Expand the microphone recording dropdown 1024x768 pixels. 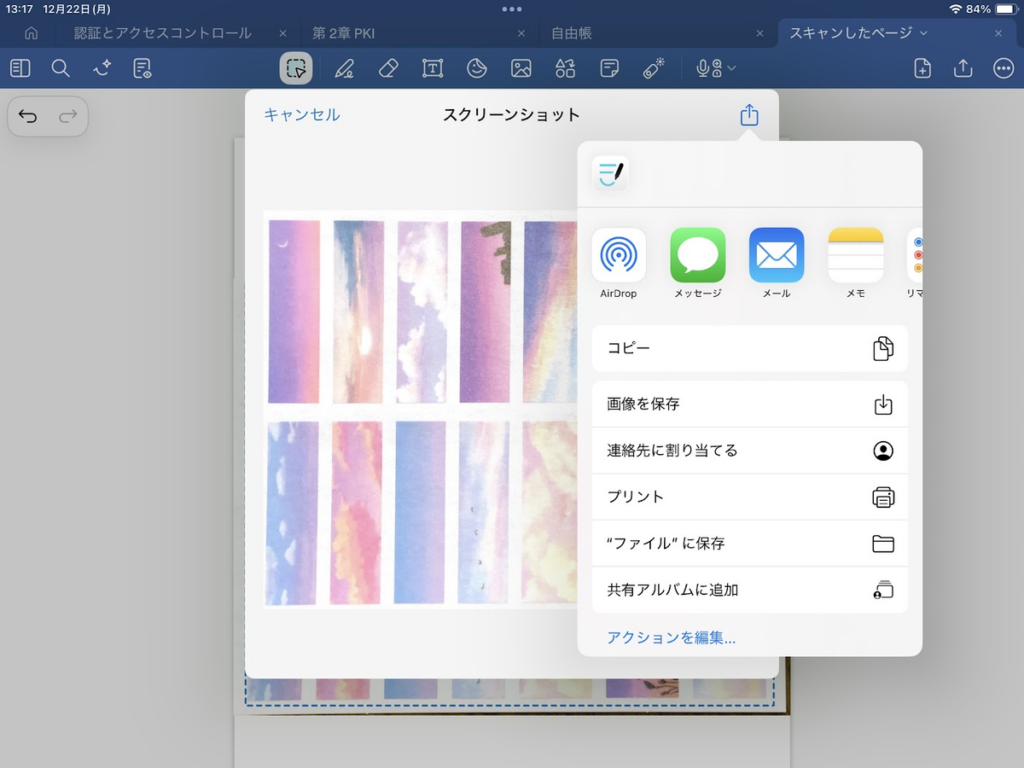point(732,68)
